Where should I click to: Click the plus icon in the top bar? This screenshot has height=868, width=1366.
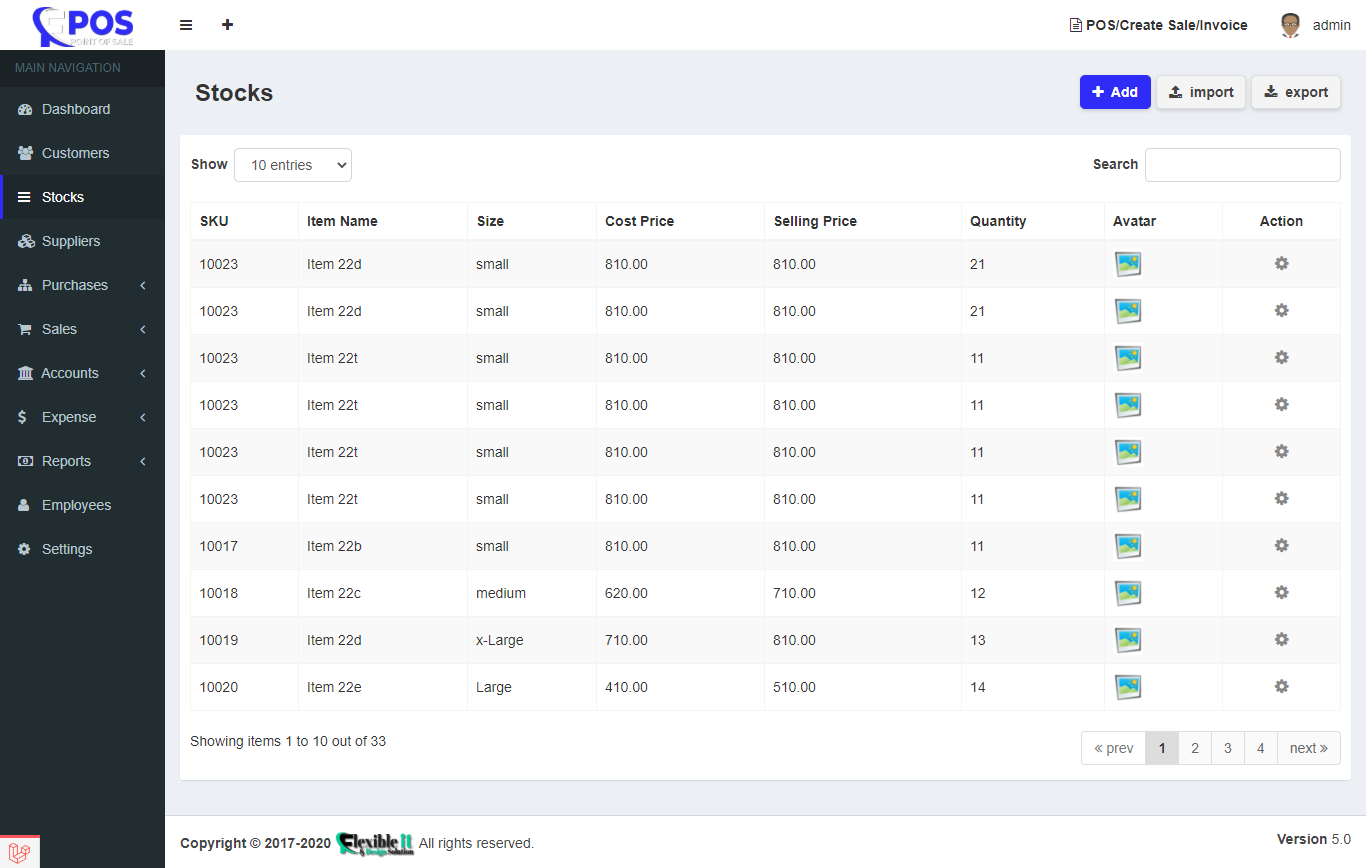tap(227, 24)
